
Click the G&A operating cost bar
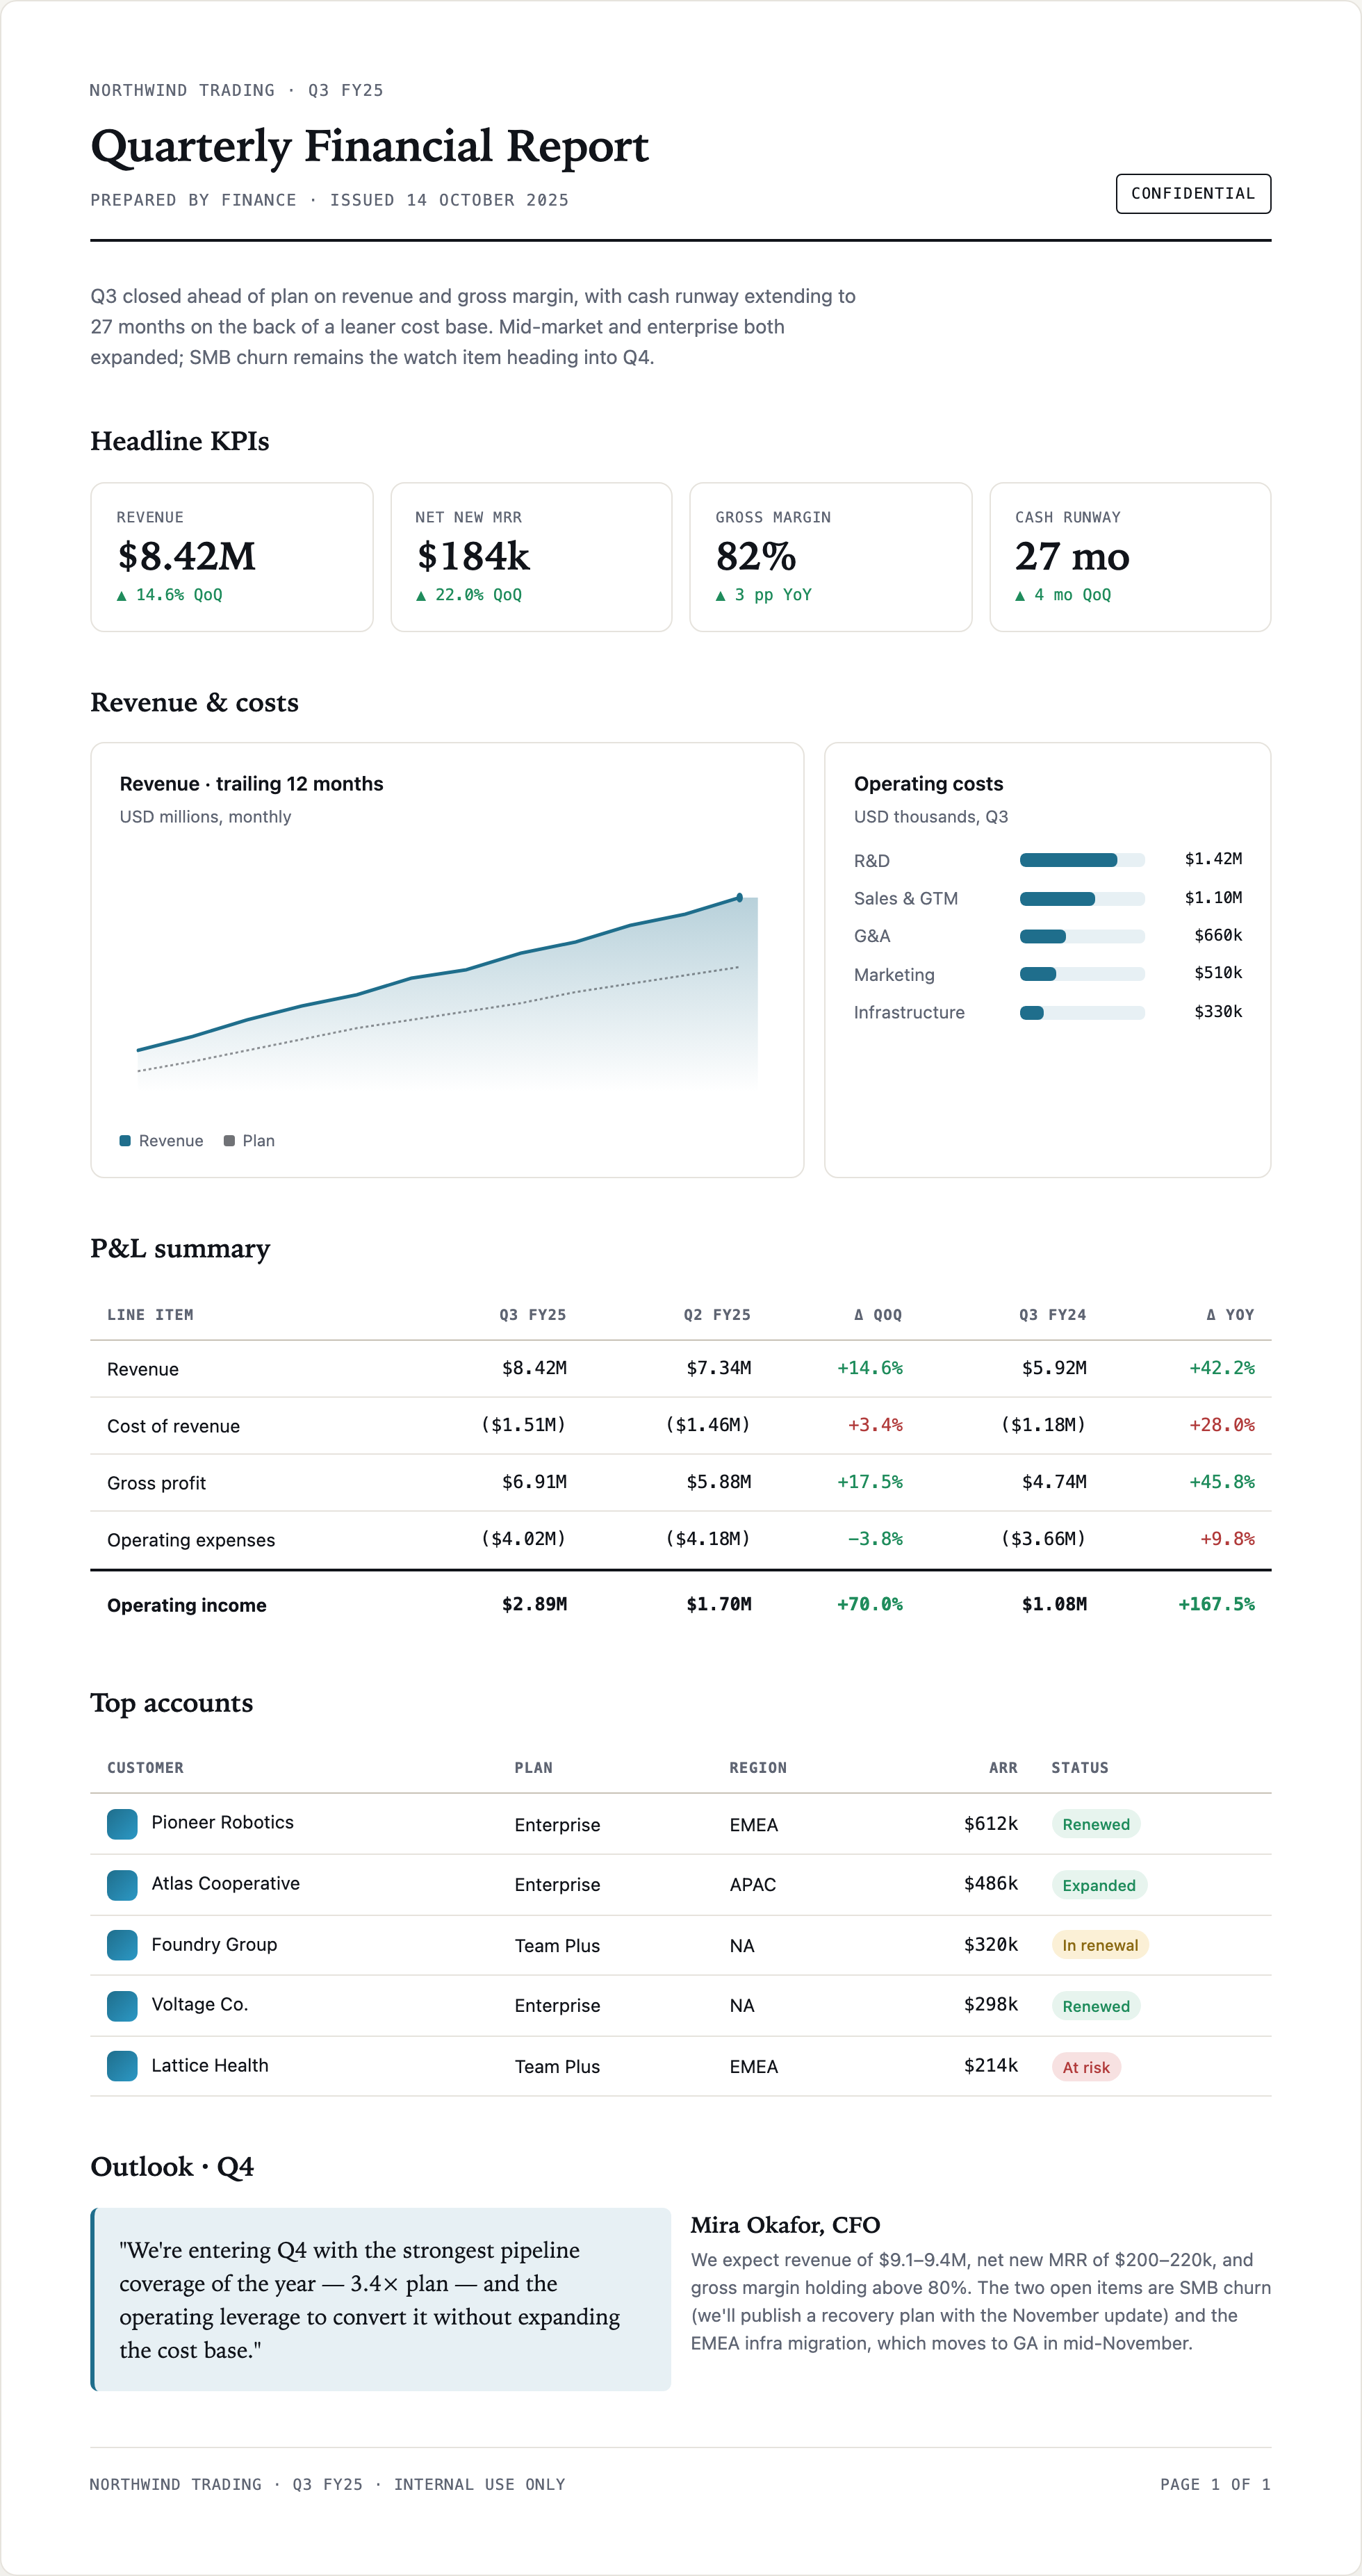[x=1082, y=936]
